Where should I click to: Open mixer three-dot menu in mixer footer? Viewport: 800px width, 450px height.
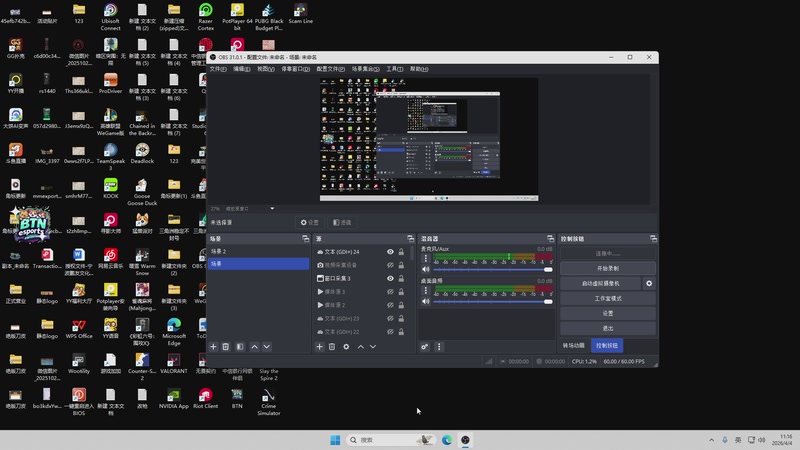tap(439, 346)
